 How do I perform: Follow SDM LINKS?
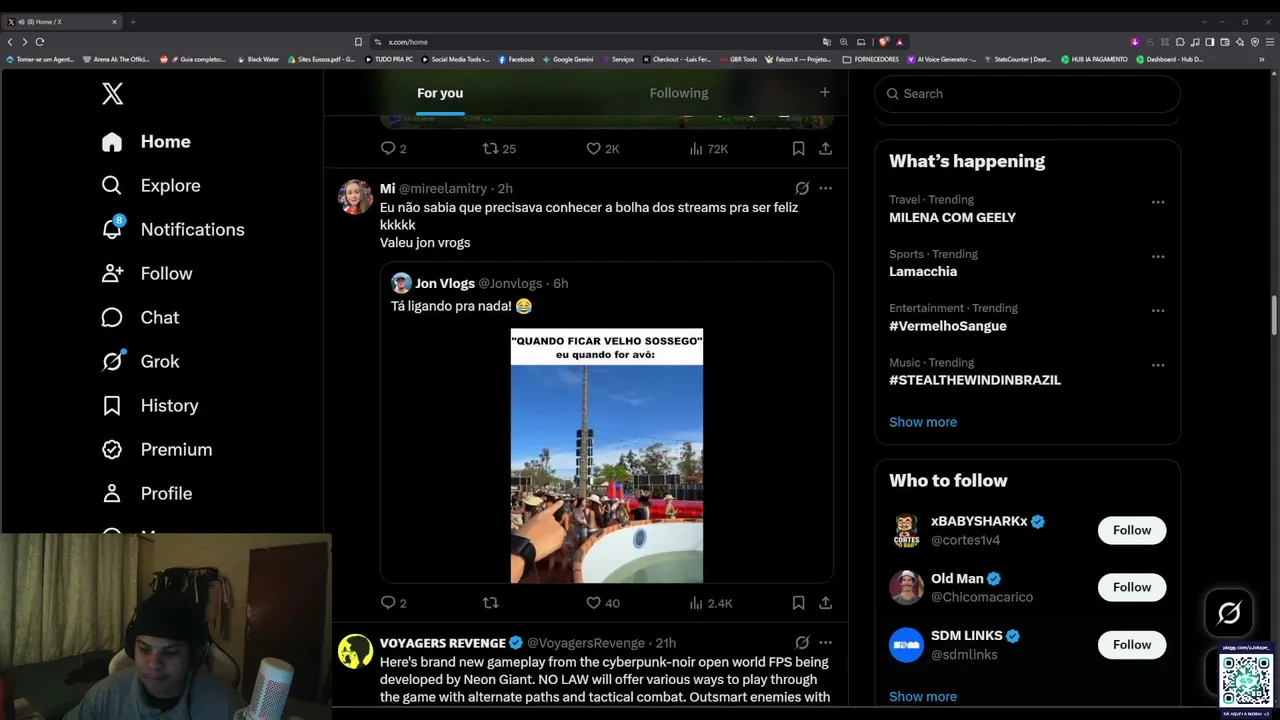coord(1132,645)
